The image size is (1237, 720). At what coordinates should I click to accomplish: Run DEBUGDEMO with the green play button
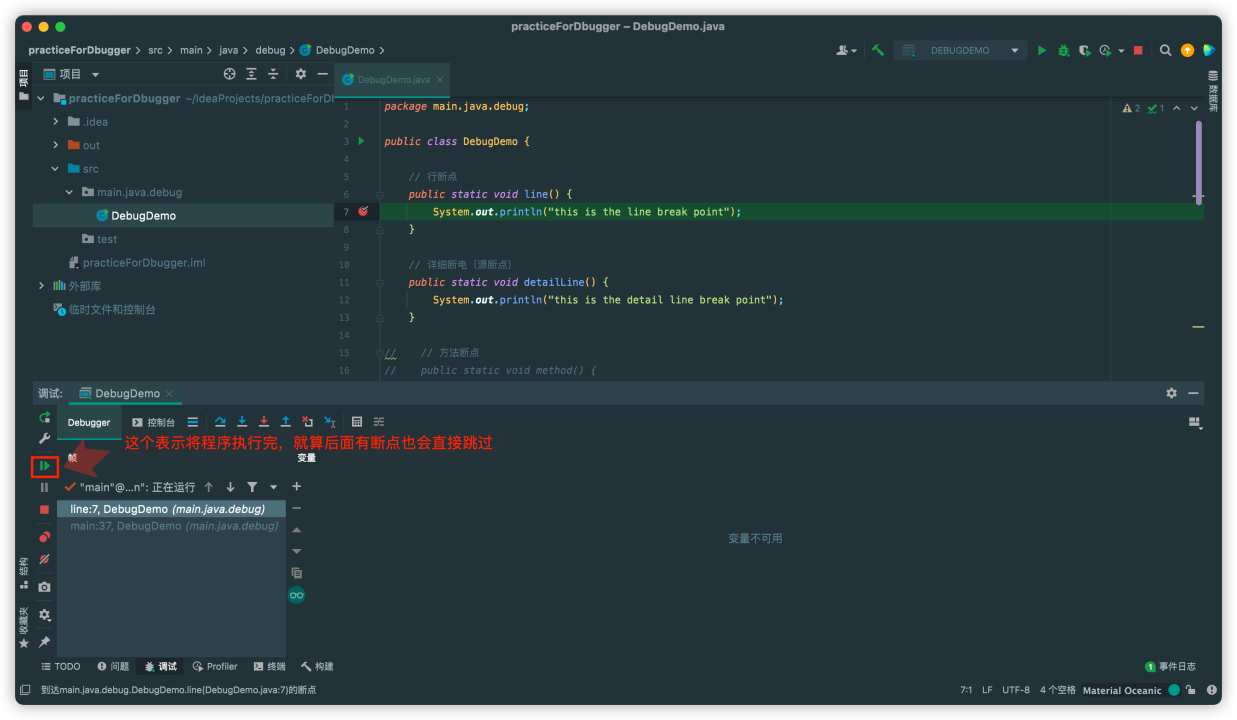point(1042,50)
